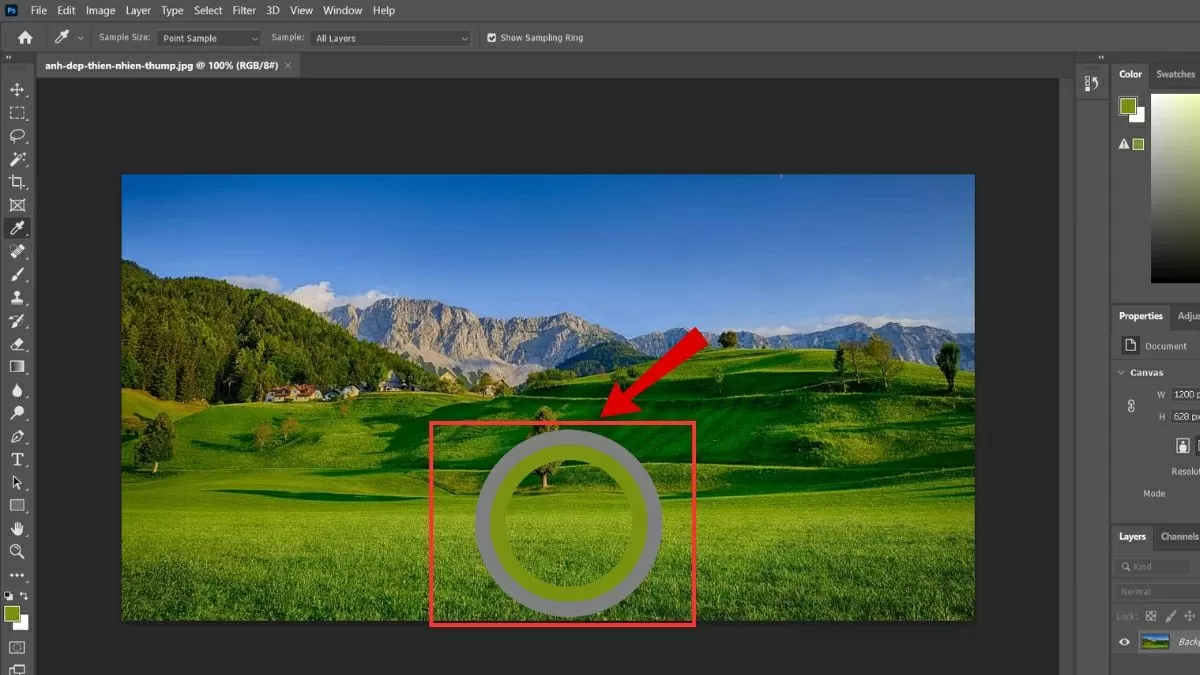Open the Sample layers dropdown

click(391, 38)
